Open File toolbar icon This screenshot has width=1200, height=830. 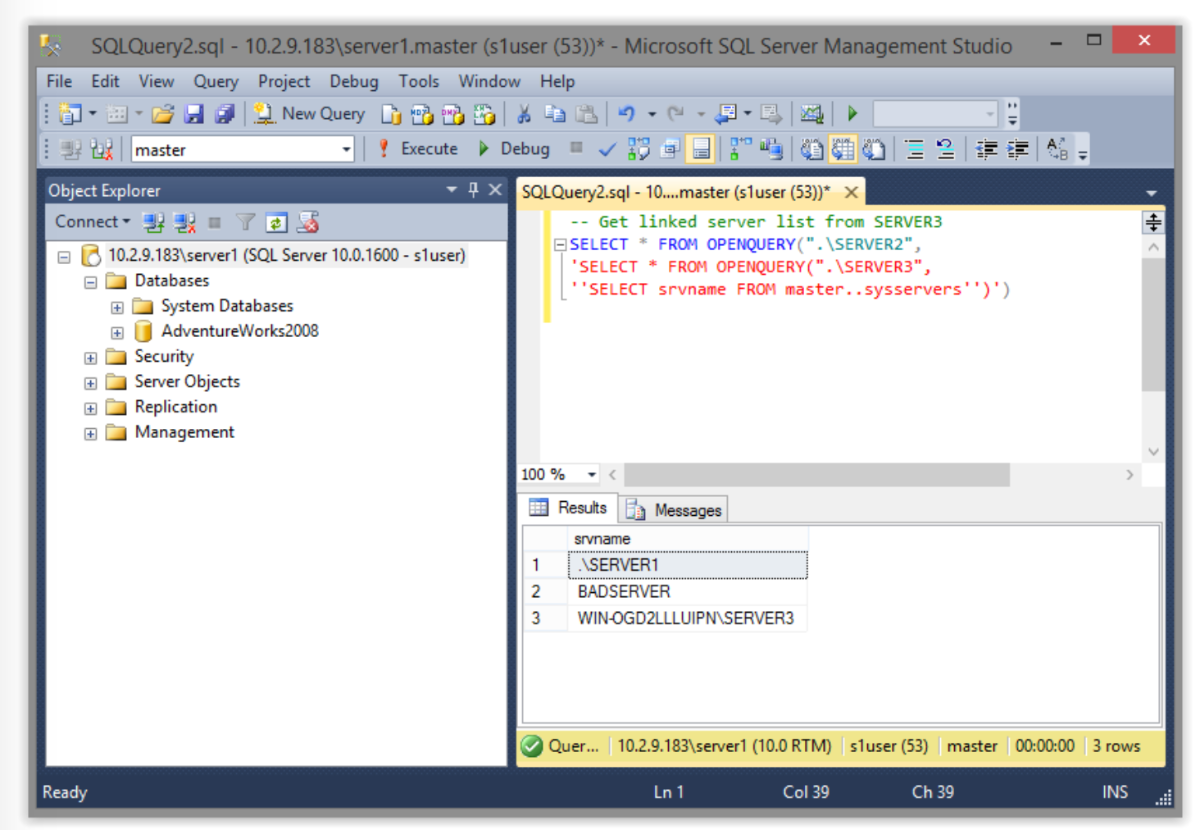pyautogui.click(x=163, y=114)
